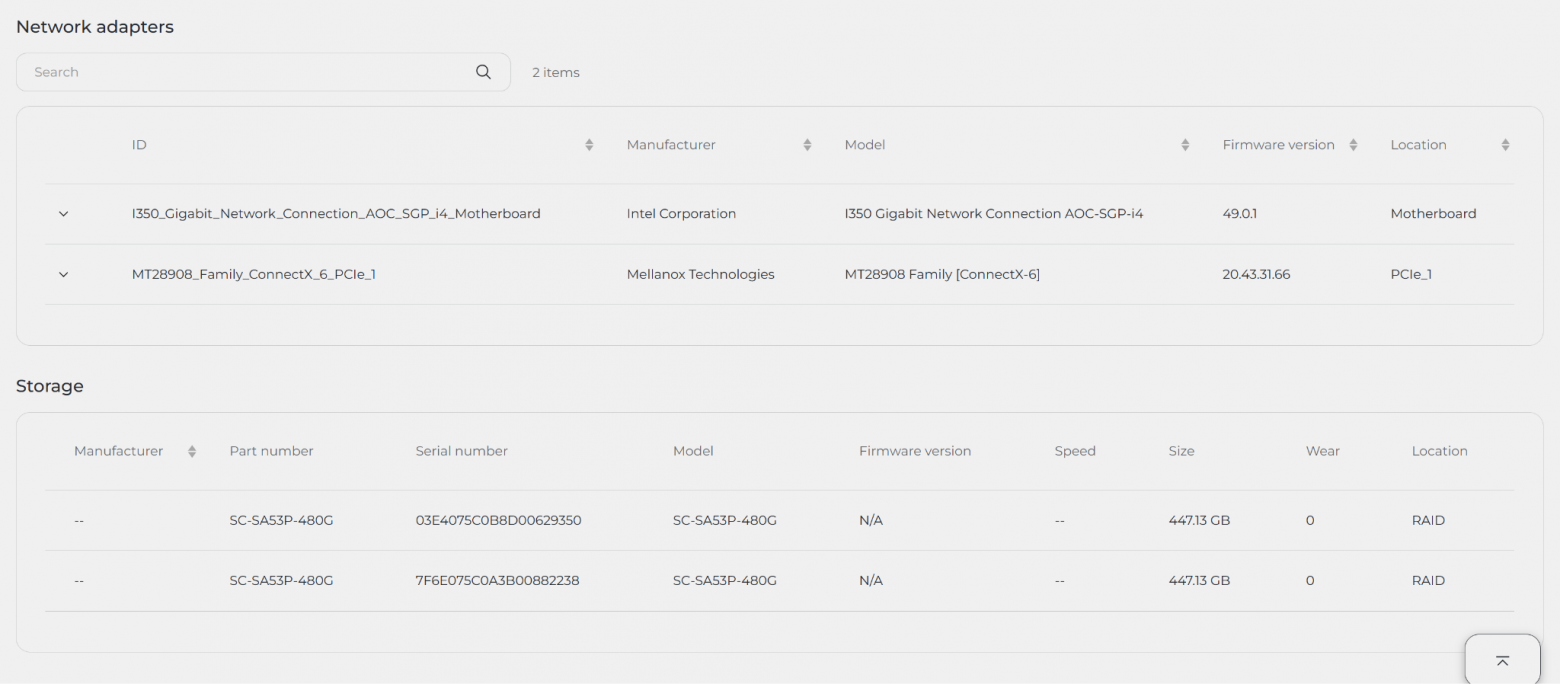Click the storage Part number column header
The height and width of the screenshot is (684, 1560).
pyautogui.click(x=271, y=451)
